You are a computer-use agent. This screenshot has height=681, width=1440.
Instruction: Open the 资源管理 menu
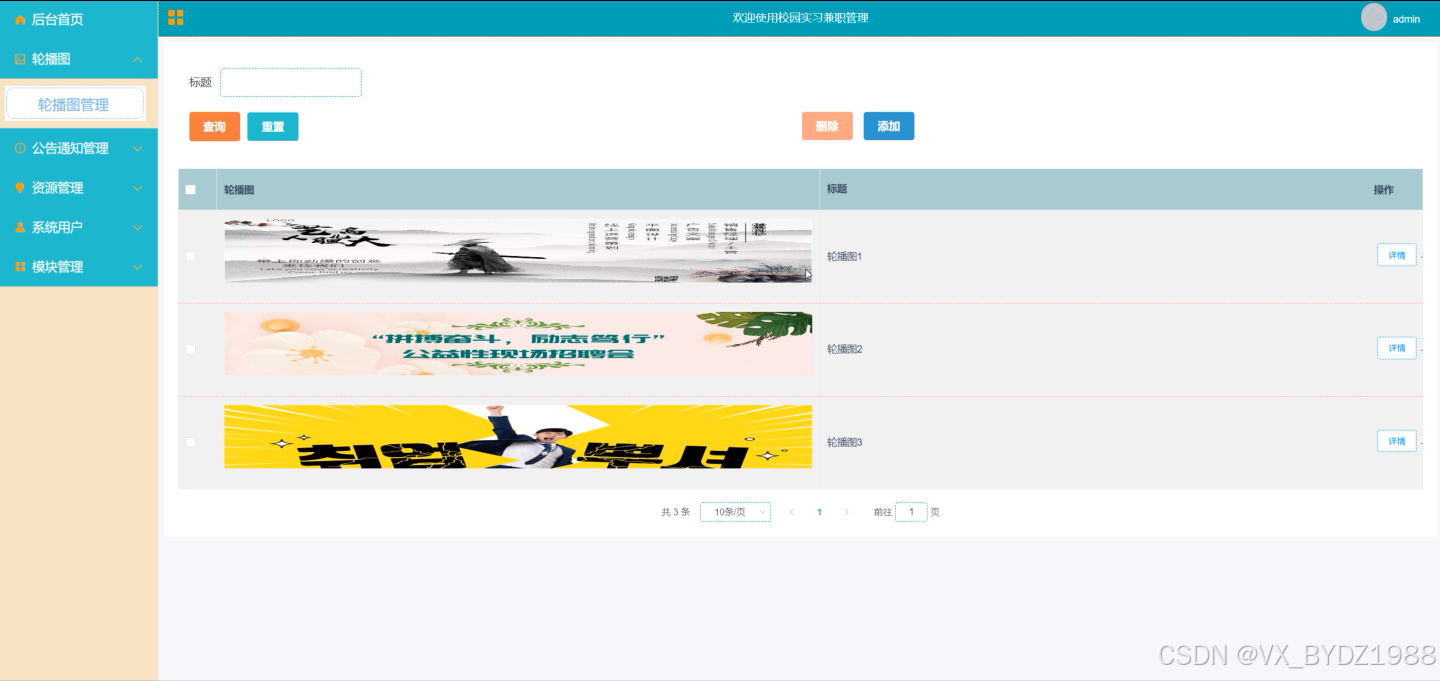(79, 188)
